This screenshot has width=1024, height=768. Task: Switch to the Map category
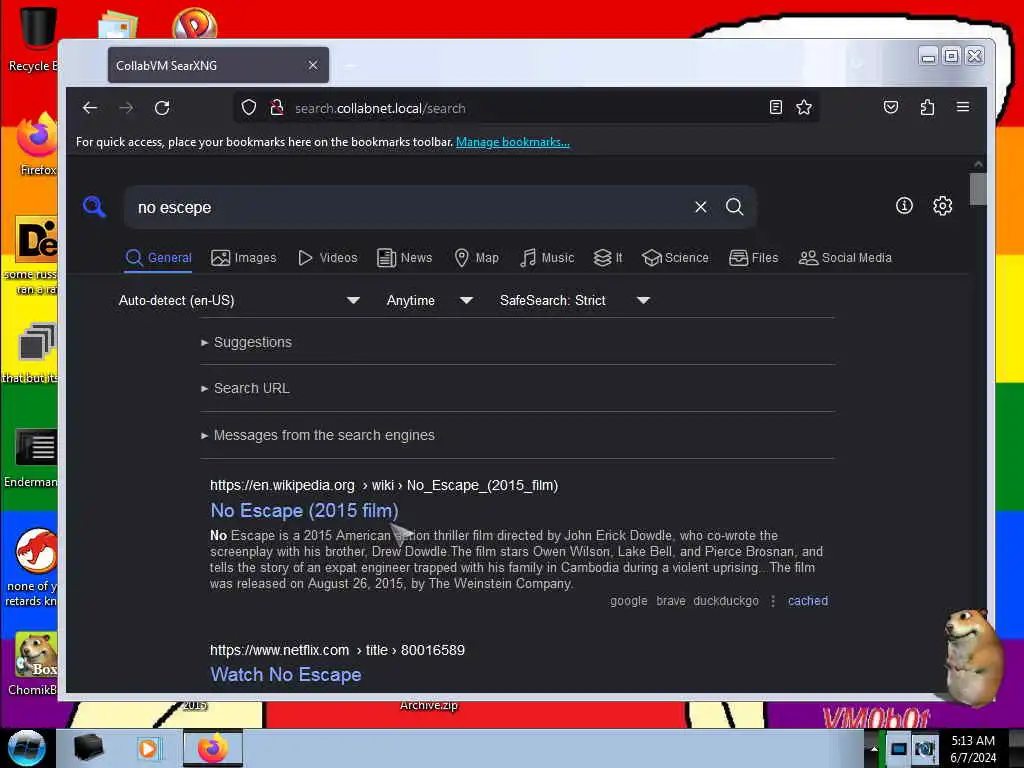[x=477, y=258]
